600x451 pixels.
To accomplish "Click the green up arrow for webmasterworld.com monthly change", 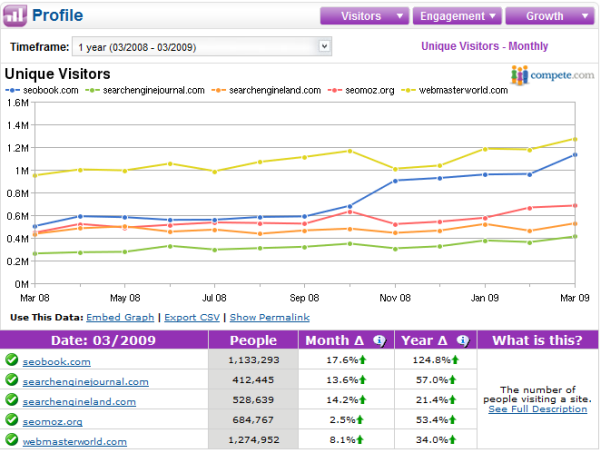I will (360, 440).
